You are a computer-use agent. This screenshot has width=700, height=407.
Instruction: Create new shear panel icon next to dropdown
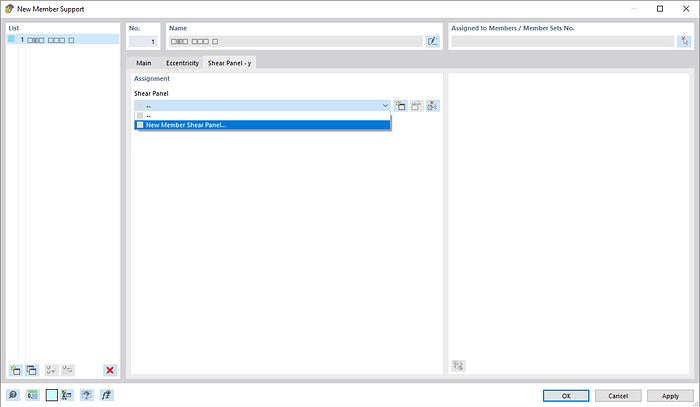click(x=400, y=105)
